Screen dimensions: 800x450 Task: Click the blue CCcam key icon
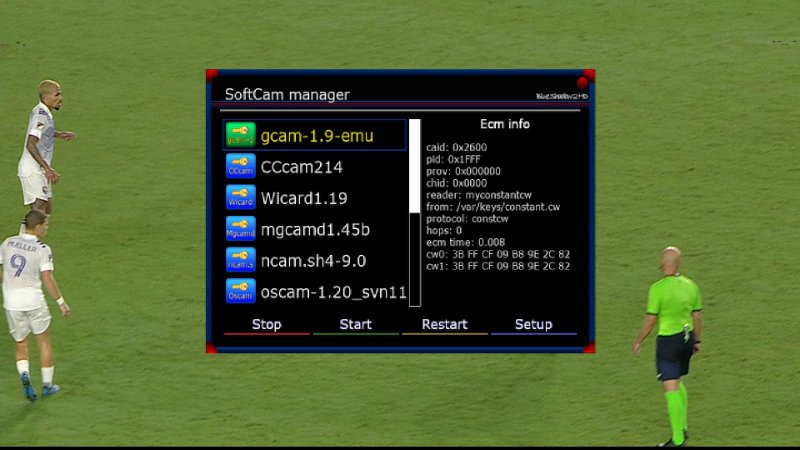[x=240, y=166]
